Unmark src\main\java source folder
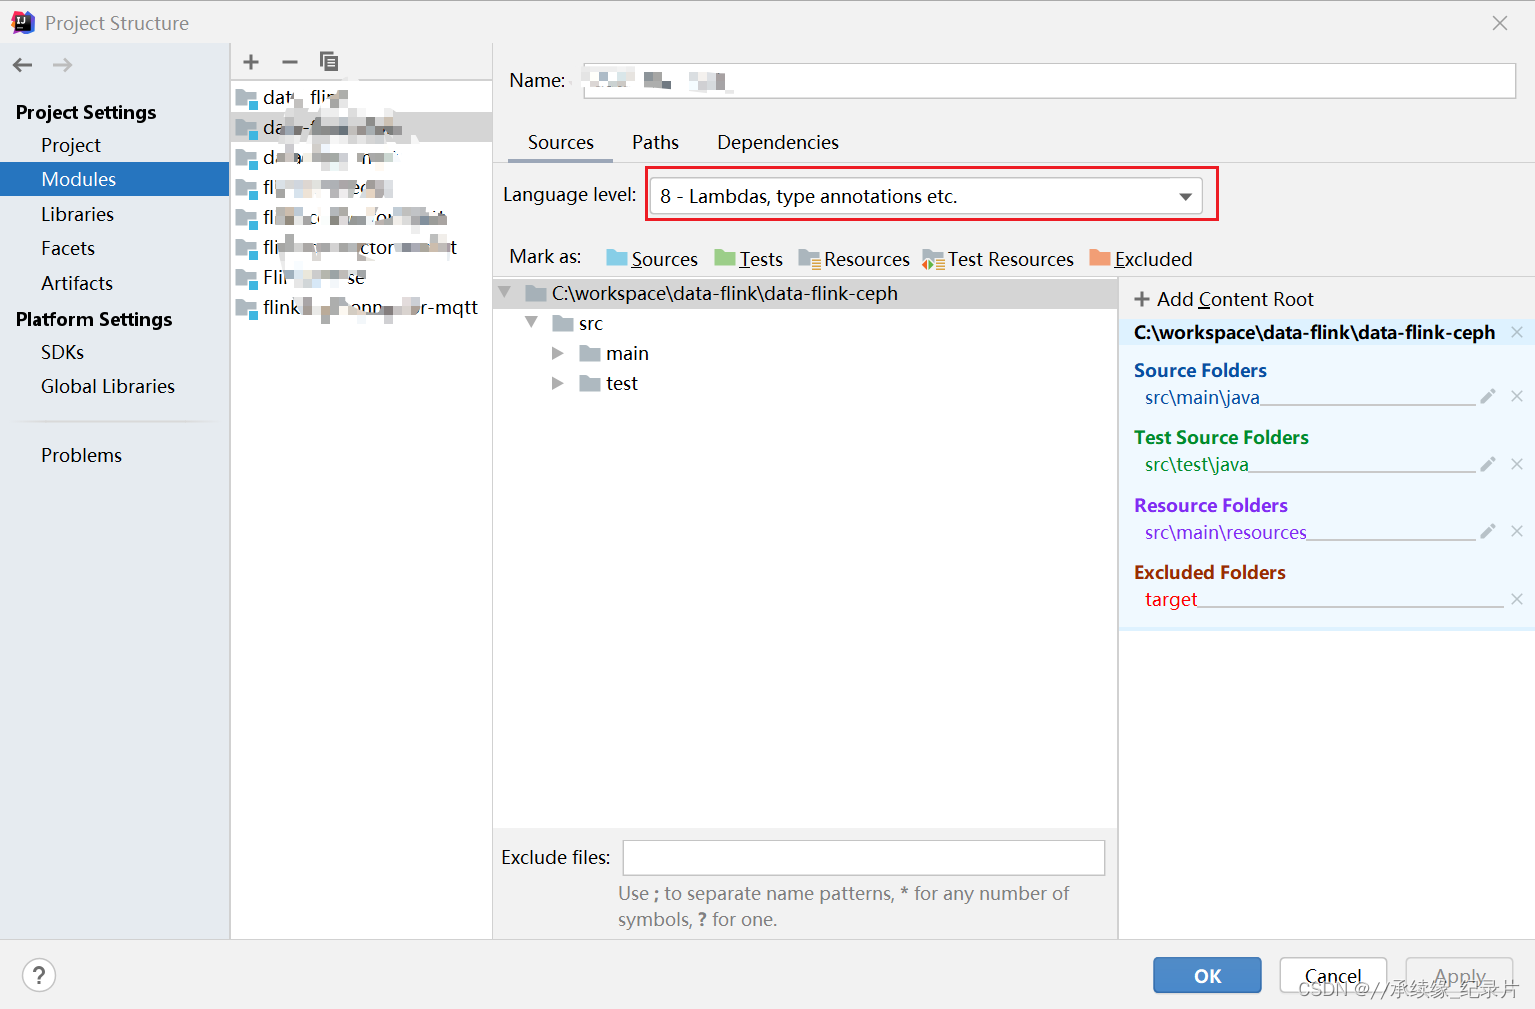Image resolution: width=1535 pixels, height=1009 pixels. click(x=1517, y=396)
